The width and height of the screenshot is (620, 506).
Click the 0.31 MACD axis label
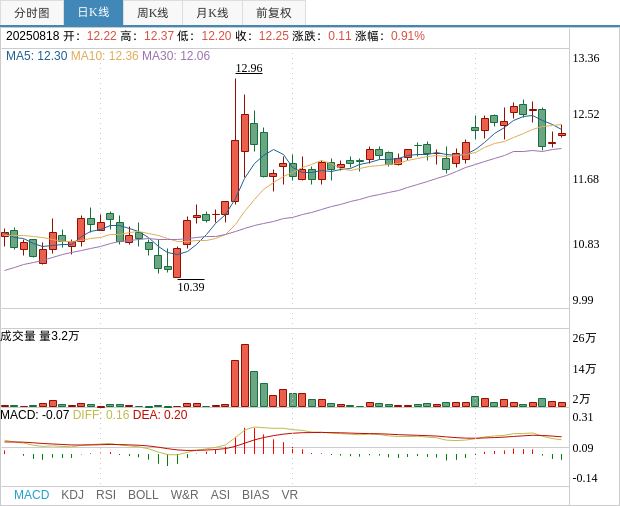(x=583, y=417)
